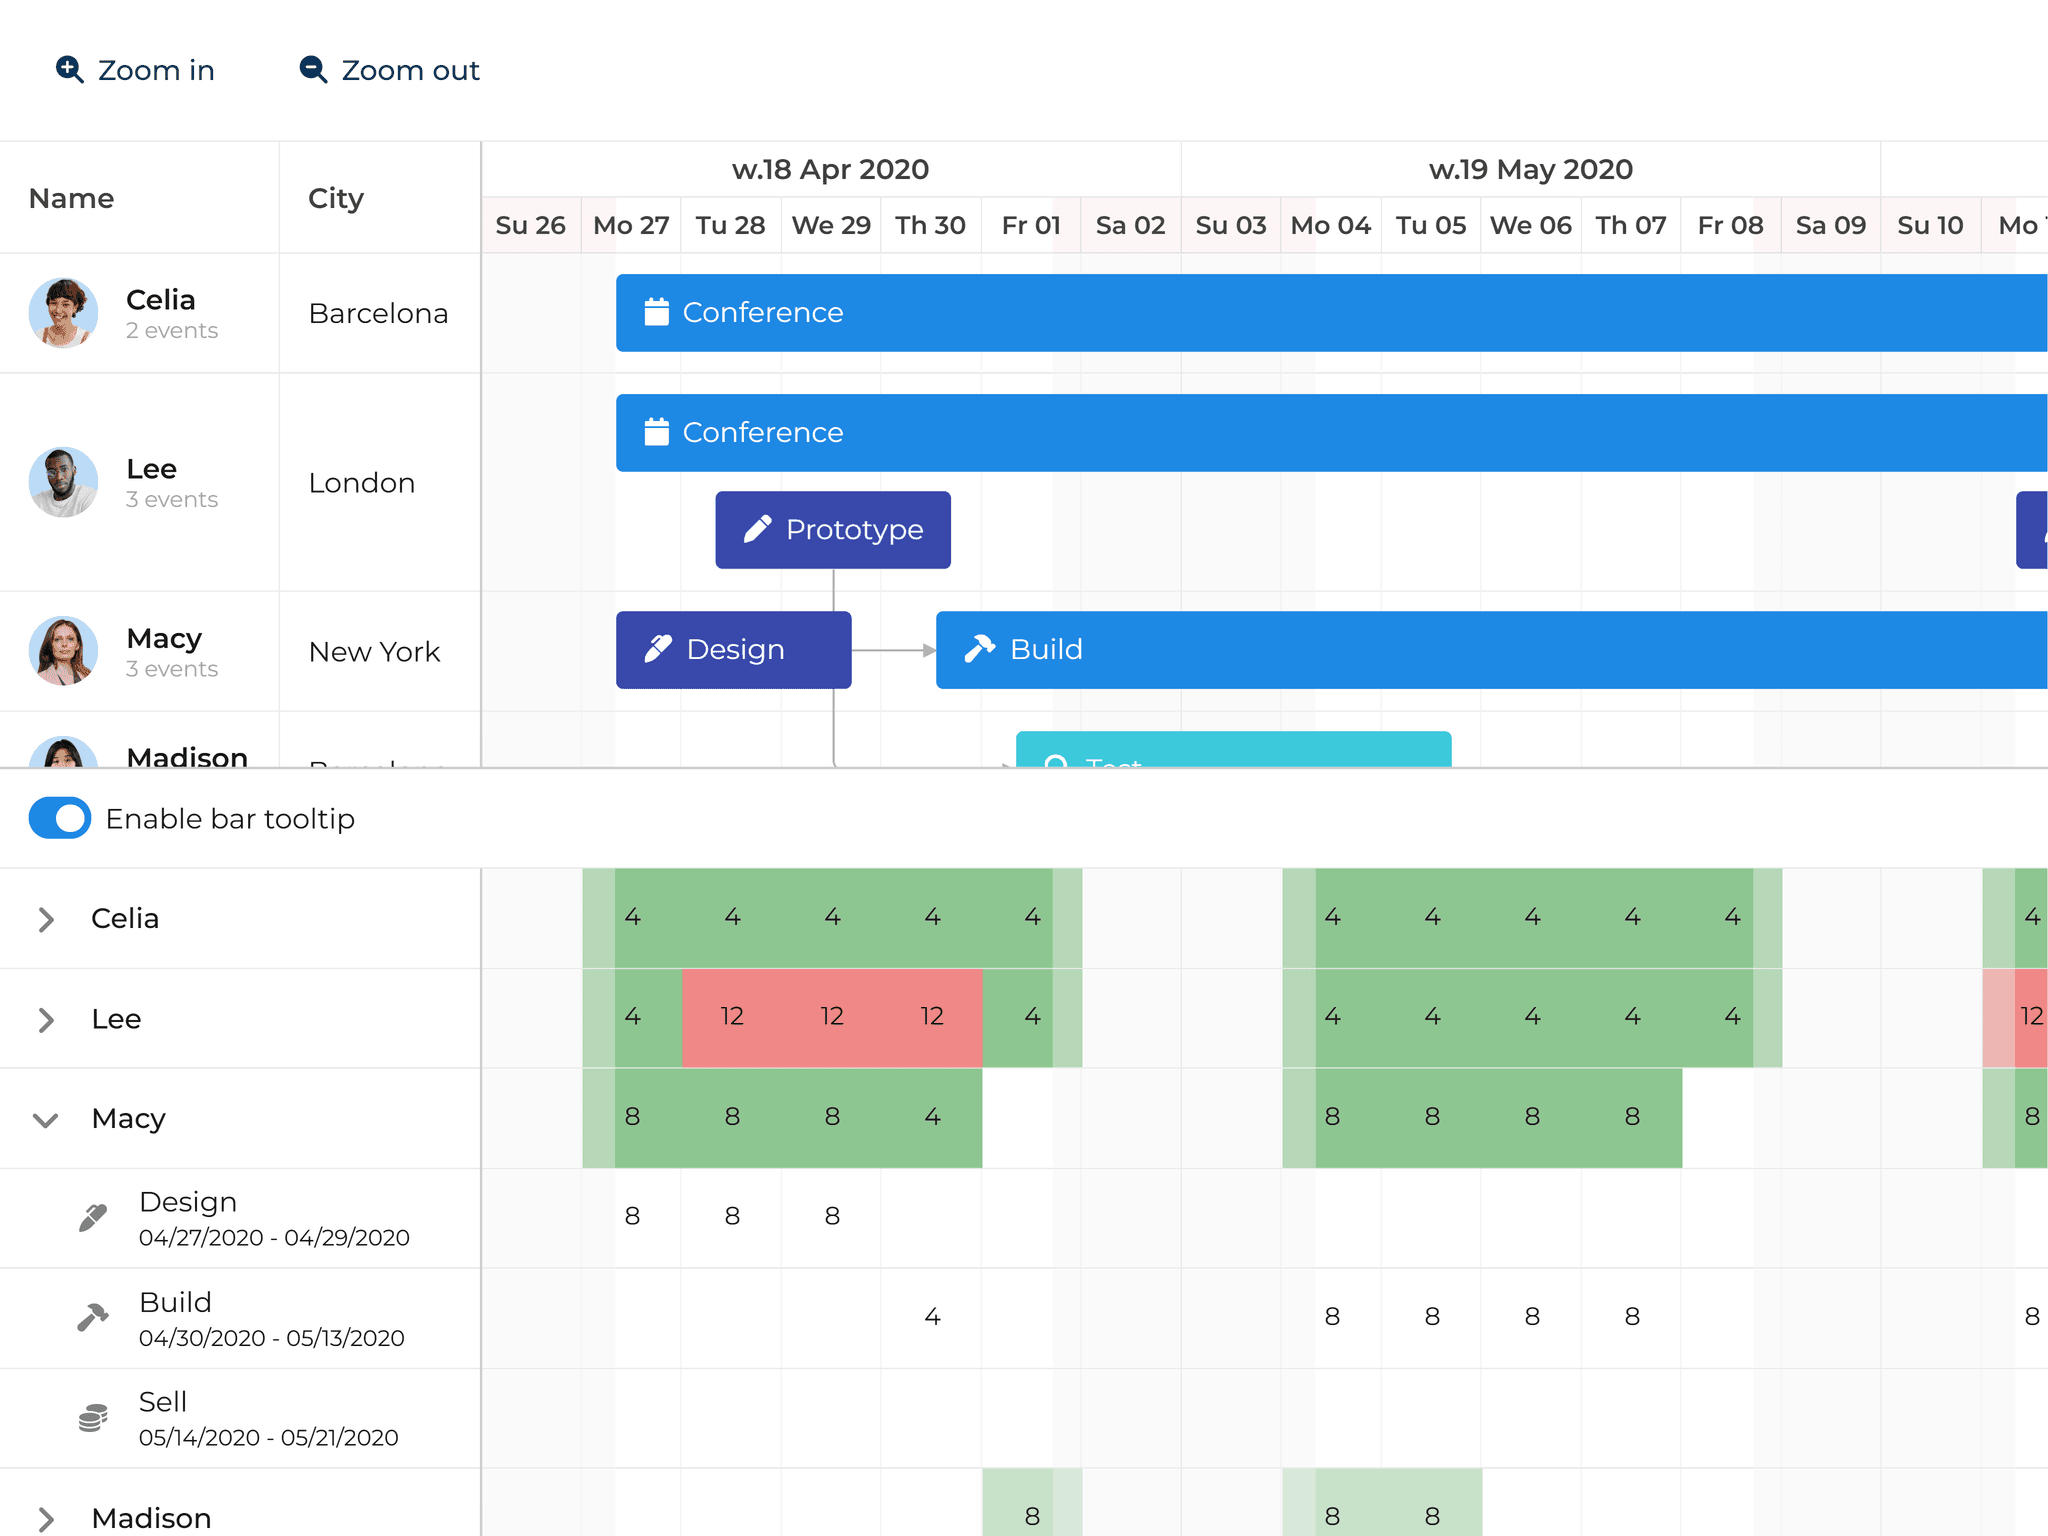The width and height of the screenshot is (2048, 1536).
Task: Click Celia's avatar photo
Action: (62, 313)
